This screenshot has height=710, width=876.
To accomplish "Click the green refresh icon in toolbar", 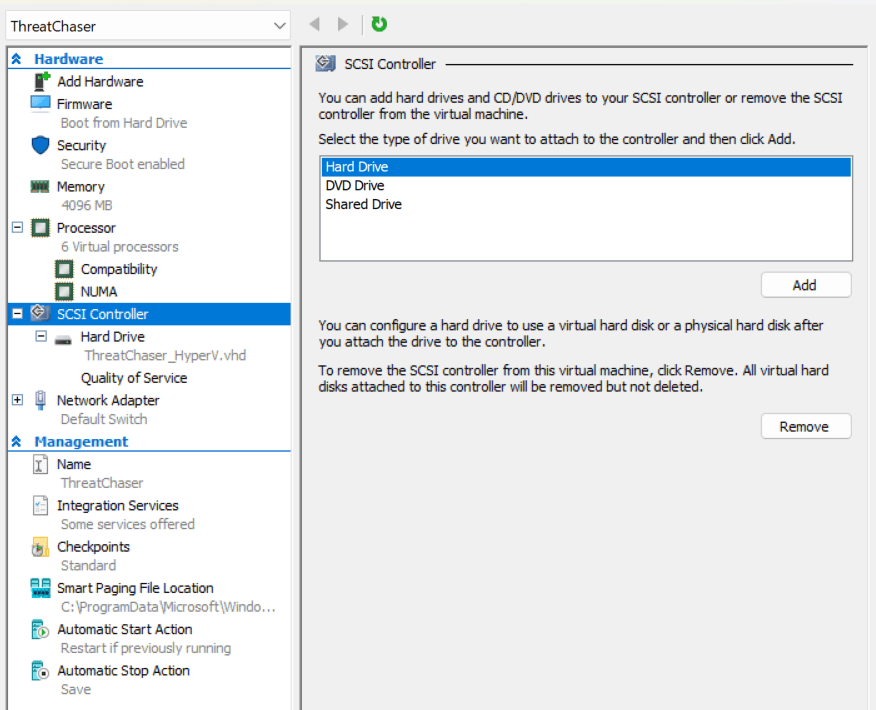I will [379, 24].
